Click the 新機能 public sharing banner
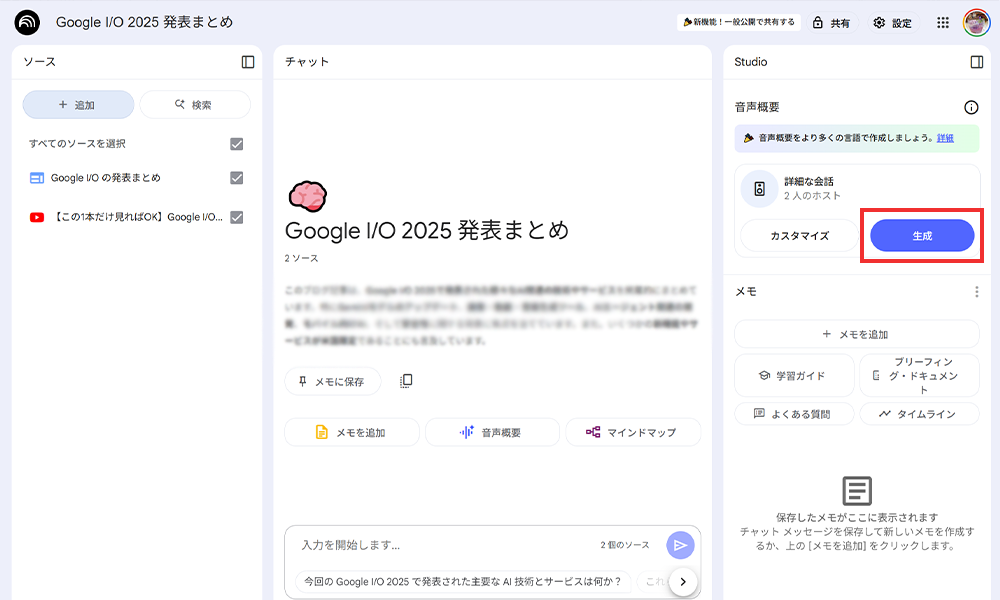 (x=739, y=22)
